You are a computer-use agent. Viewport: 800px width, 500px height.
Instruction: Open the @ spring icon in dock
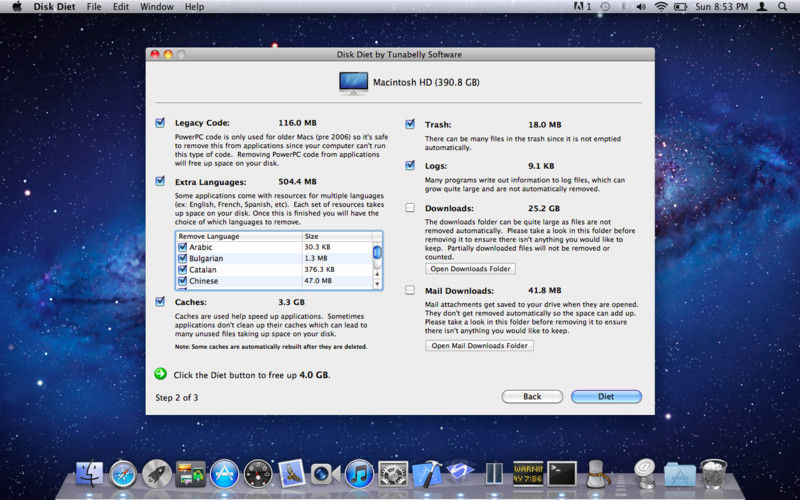click(x=646, y=474)
